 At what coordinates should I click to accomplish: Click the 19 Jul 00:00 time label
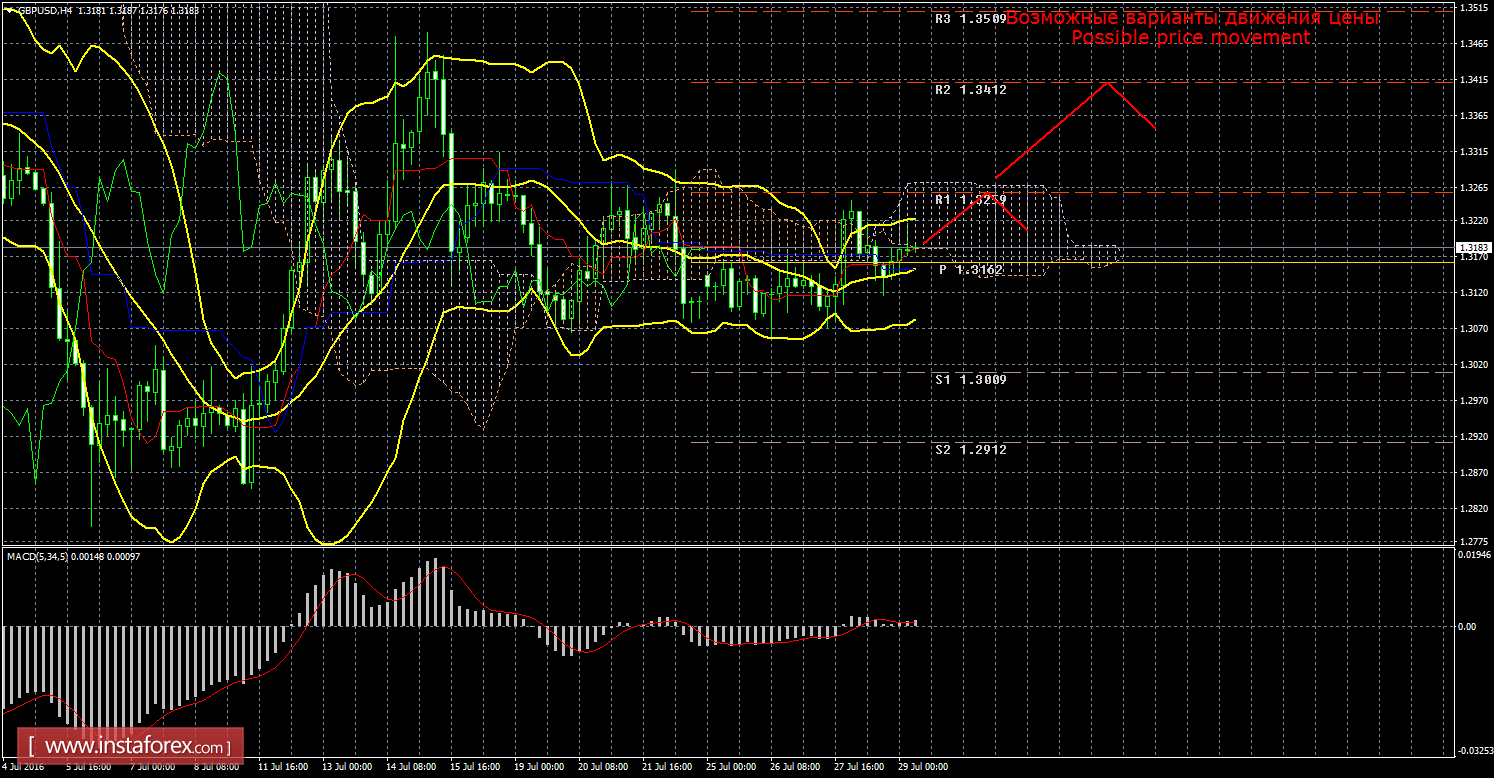(x=539, y=768)
